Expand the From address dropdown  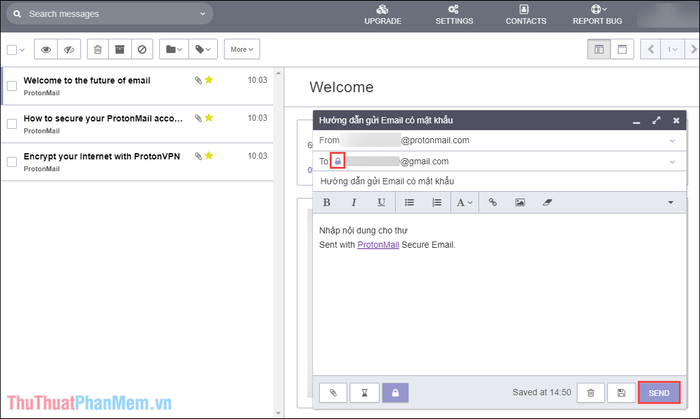(672, 141)
